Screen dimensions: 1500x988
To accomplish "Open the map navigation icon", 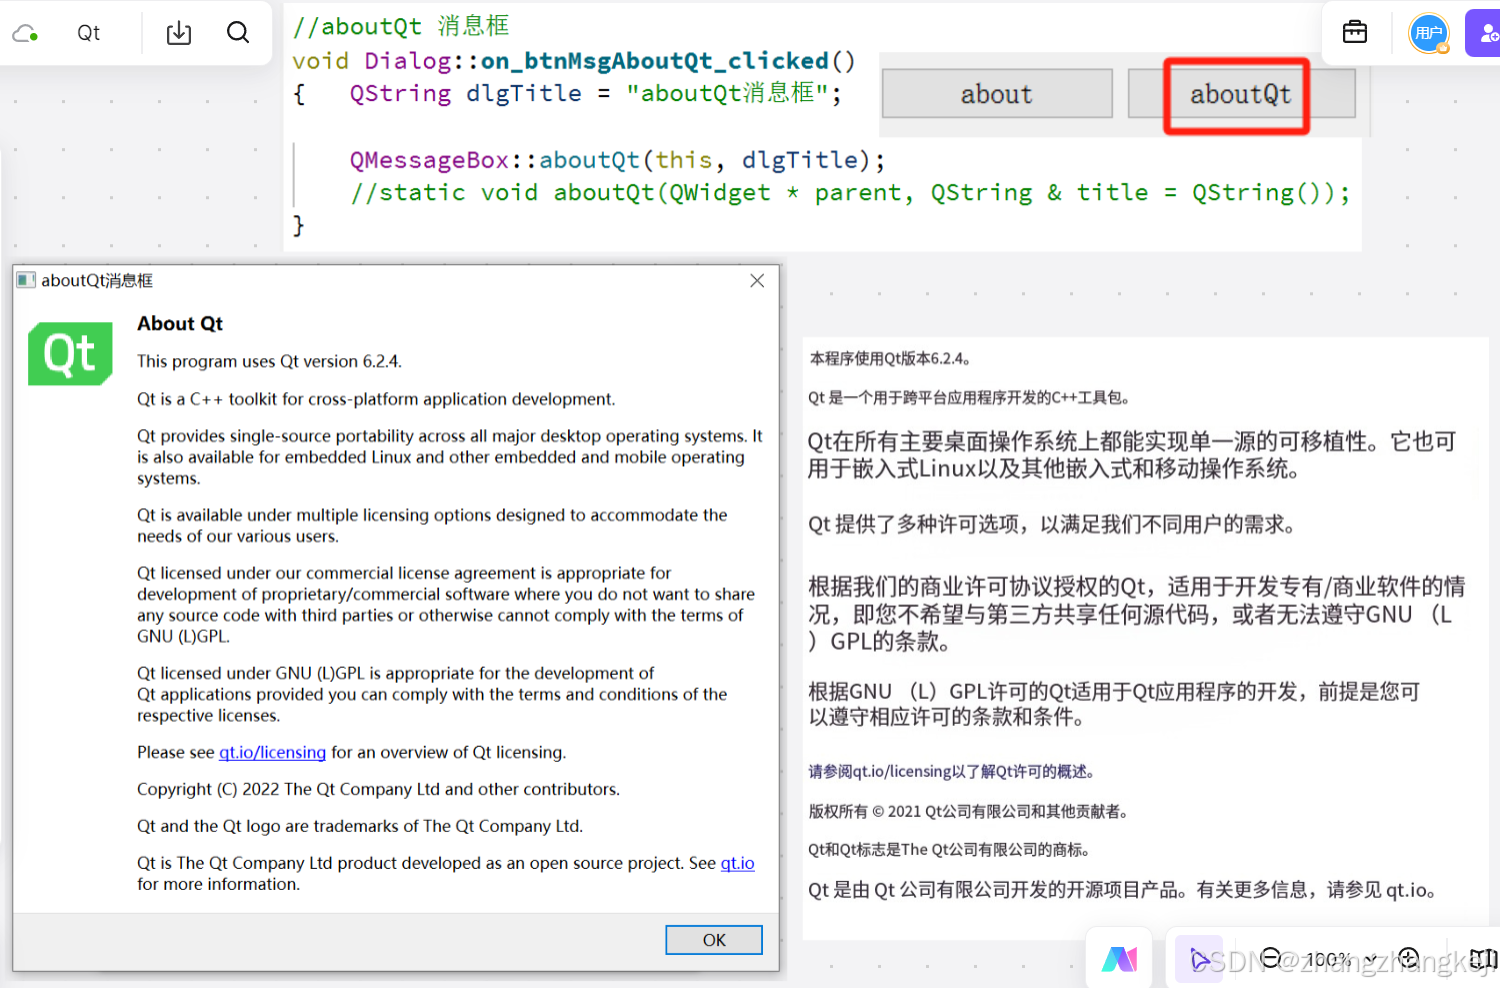I will [x=1484, y=959].
